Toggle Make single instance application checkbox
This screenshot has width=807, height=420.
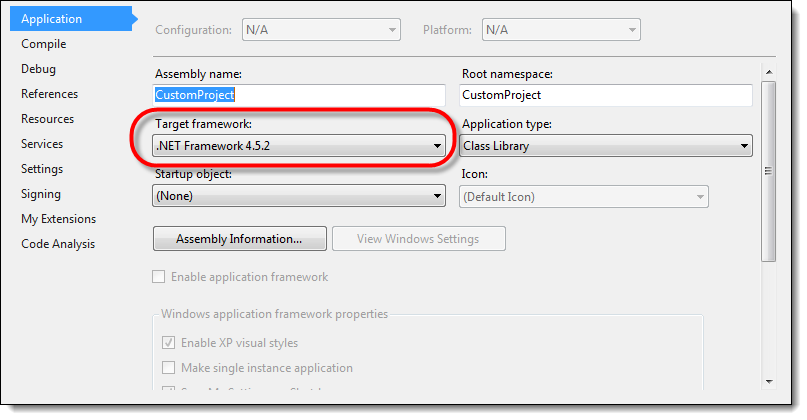pos(168,368)
